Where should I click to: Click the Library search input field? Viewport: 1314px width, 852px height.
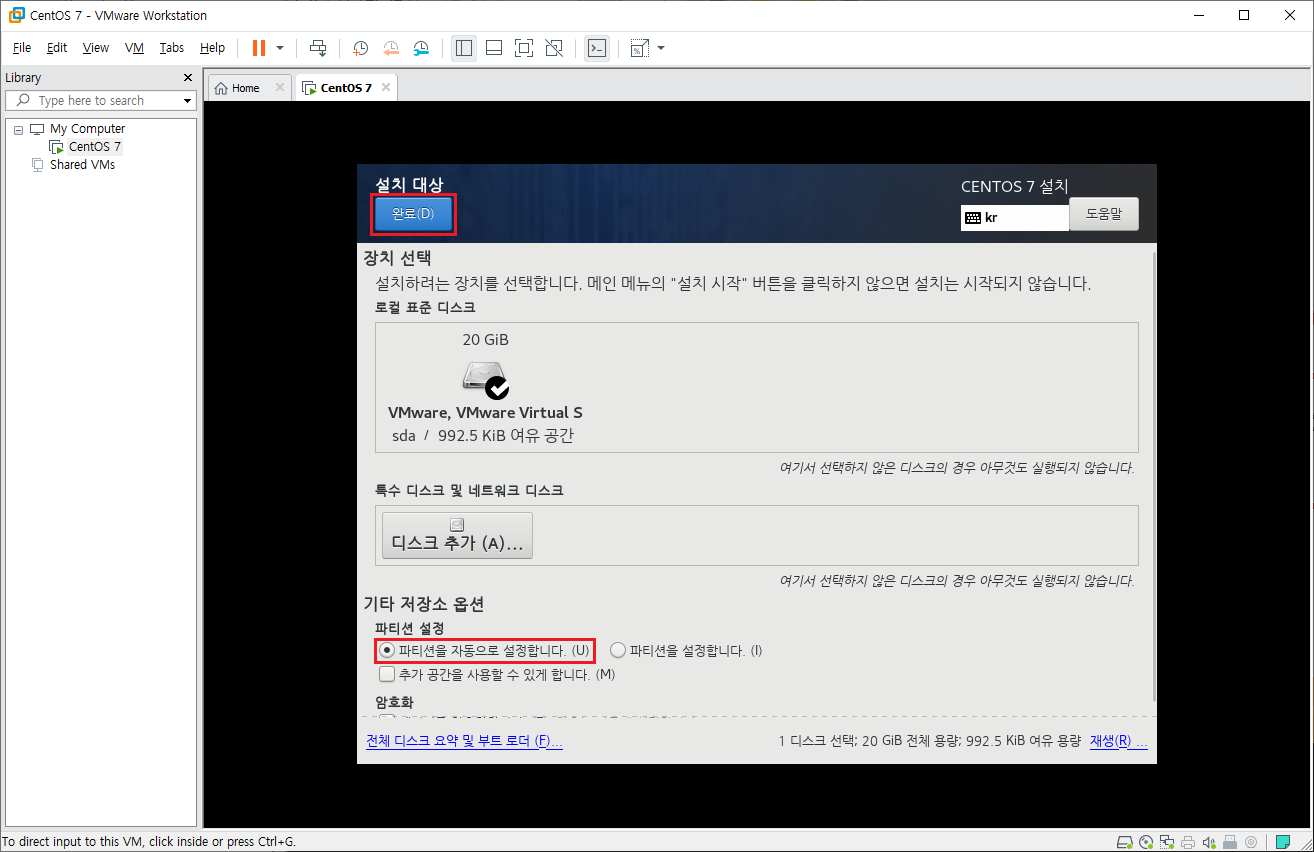tap(100, 101)
